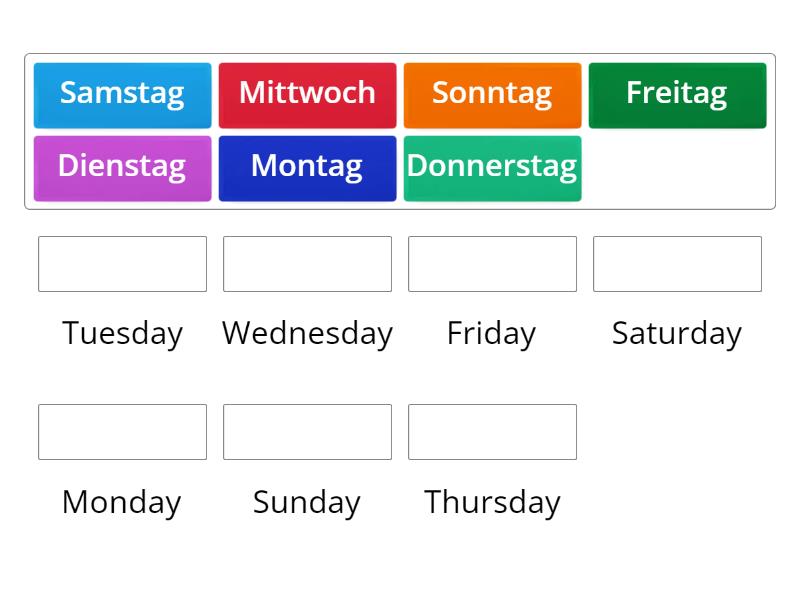Click the answer slot above Wednesday
Image resolution: width=800 pixels, height=600 pixels.
click(x=307, y=264)
